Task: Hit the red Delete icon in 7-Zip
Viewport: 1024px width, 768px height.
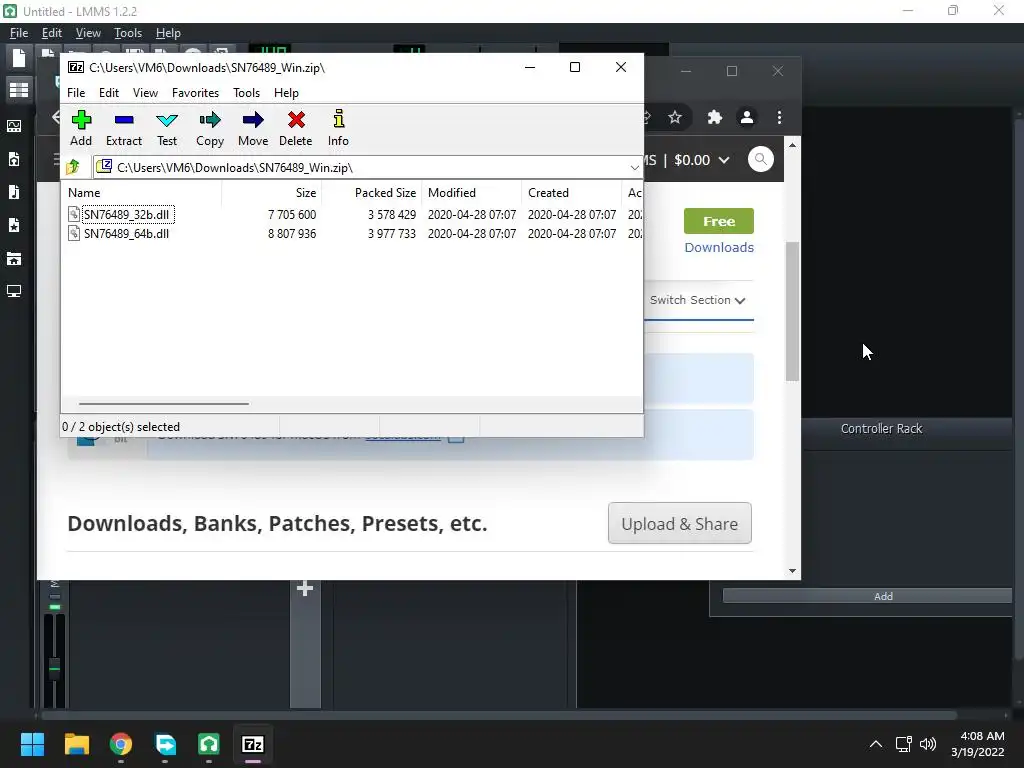Action: (296, 128)
